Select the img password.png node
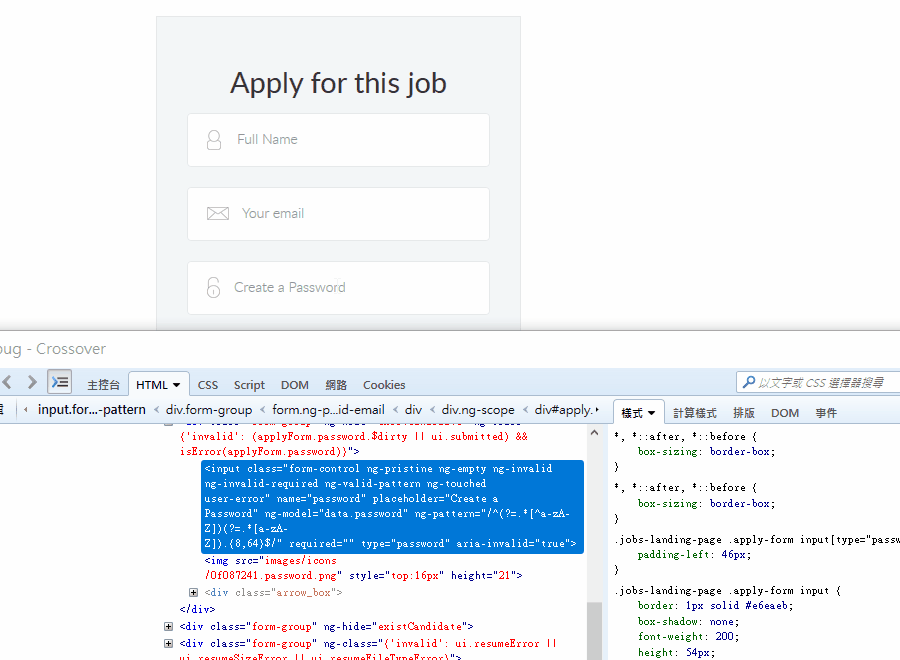900x660 pixels. [363, 568]
